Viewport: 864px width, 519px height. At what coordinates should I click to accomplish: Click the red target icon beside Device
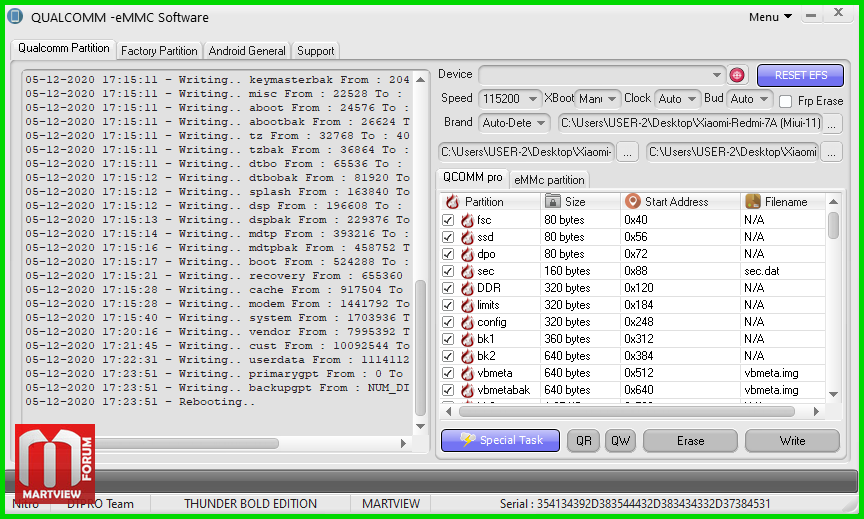(x=737, y=75)
